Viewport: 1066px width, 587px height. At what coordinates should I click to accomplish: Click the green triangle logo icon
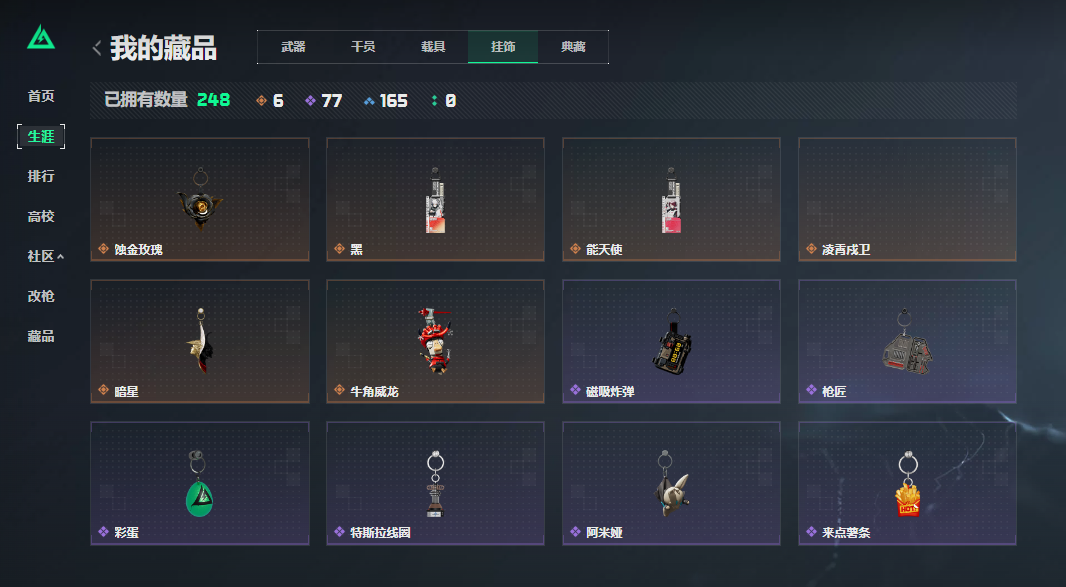(41, 37)
